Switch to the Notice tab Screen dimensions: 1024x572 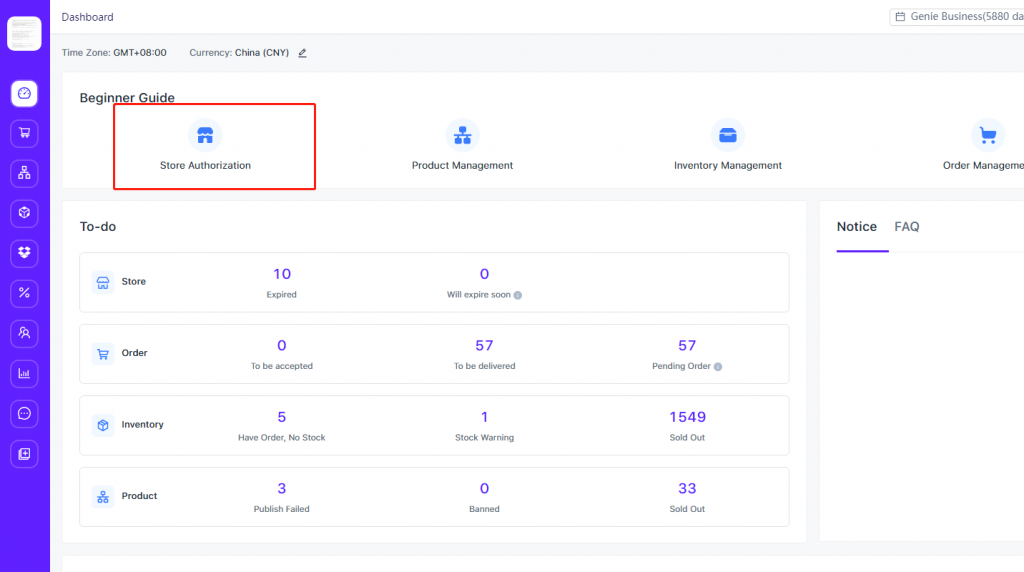point(857,227)
